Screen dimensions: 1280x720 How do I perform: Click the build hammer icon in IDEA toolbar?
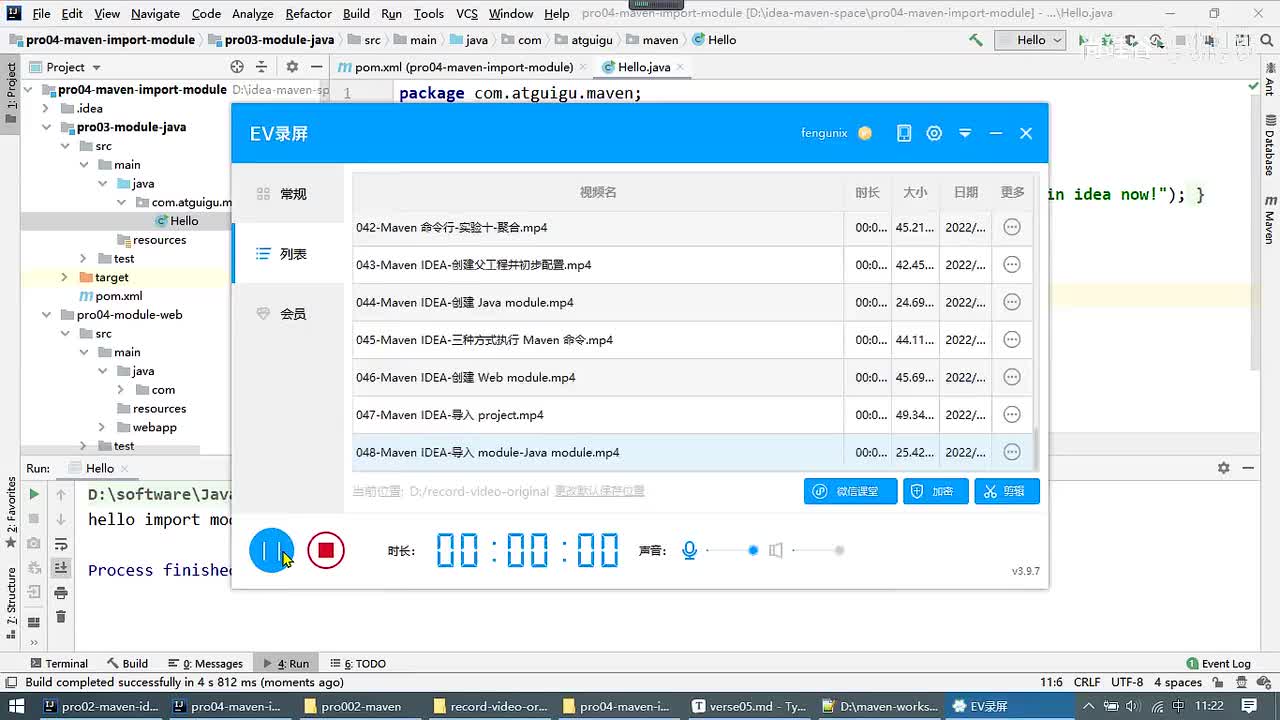[x=976, y=40]
